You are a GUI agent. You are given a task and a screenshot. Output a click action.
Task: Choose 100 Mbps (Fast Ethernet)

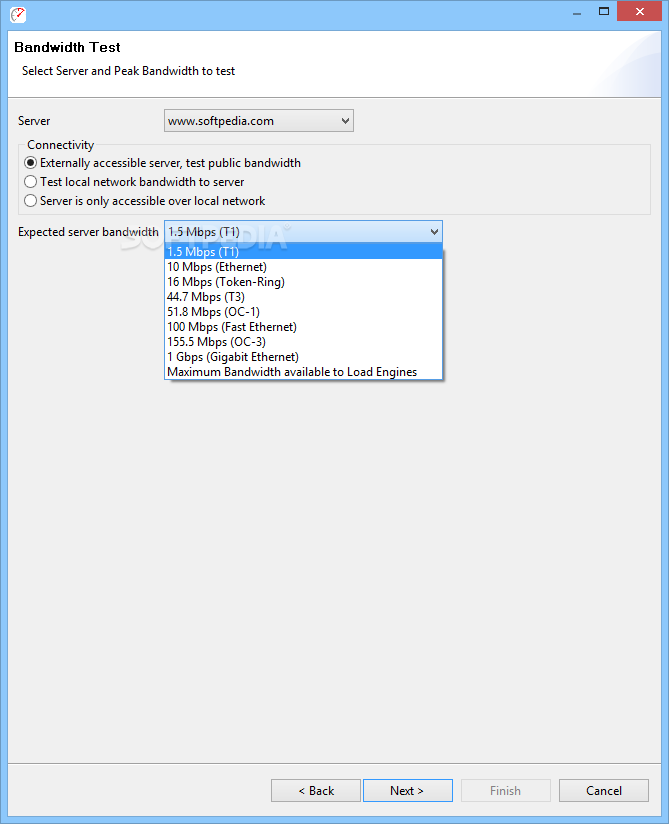pyautogui.click(x=303, y=327)
